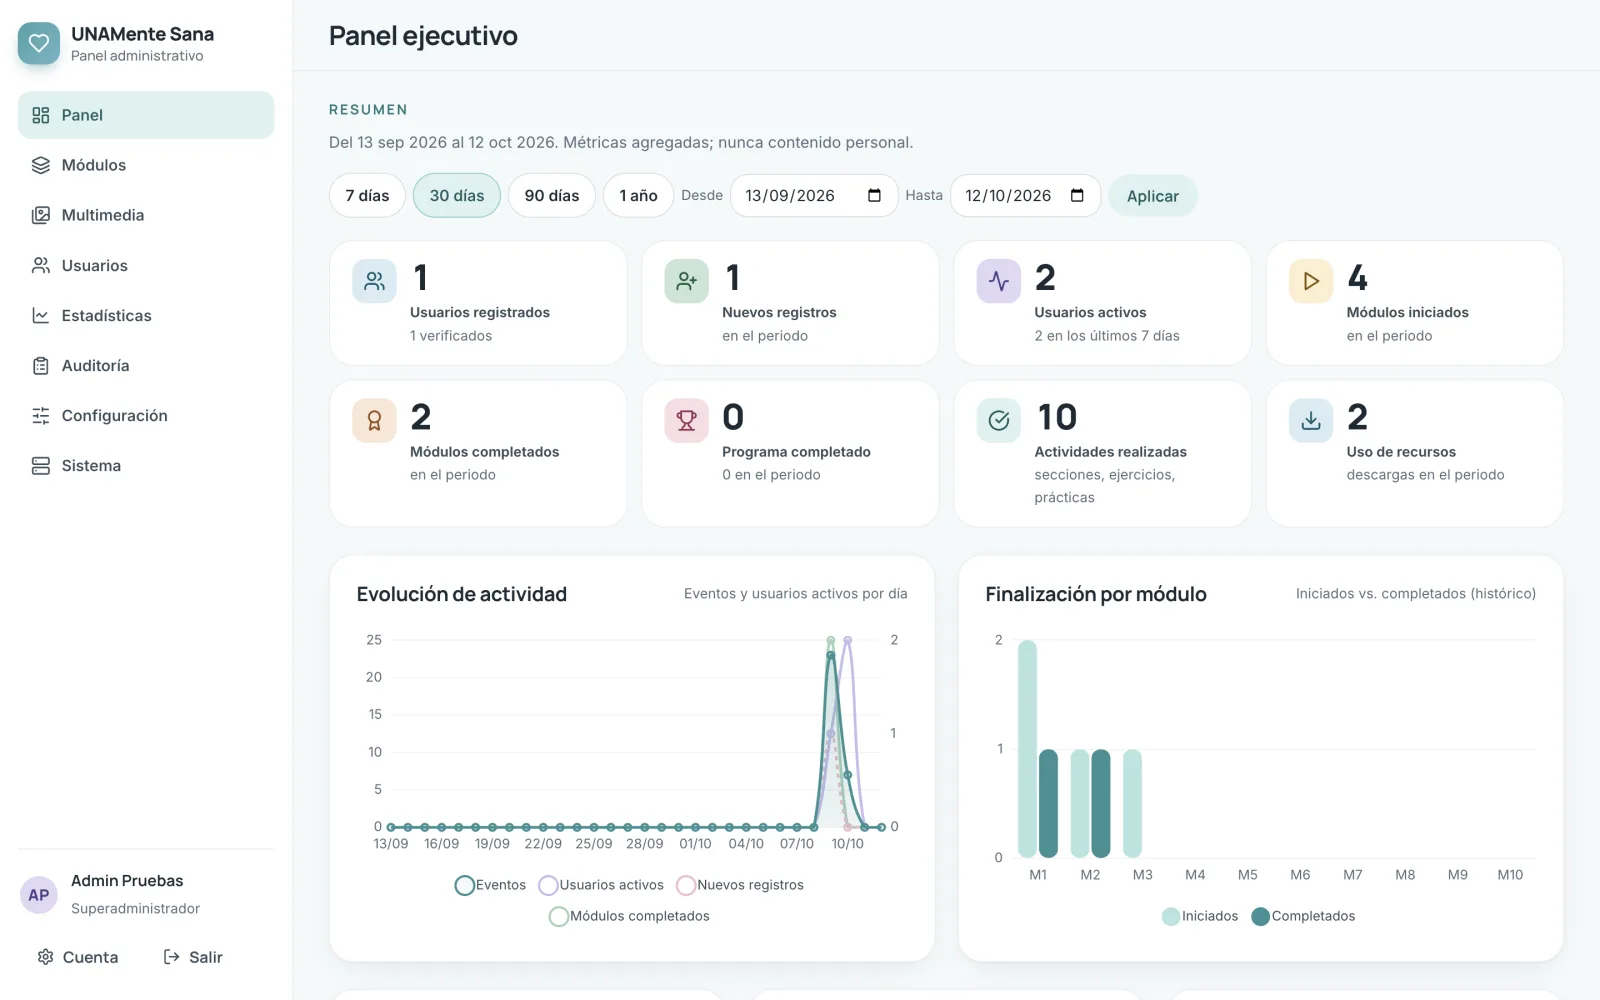Toggle Módulos completados series in legend

pos(629,916)
